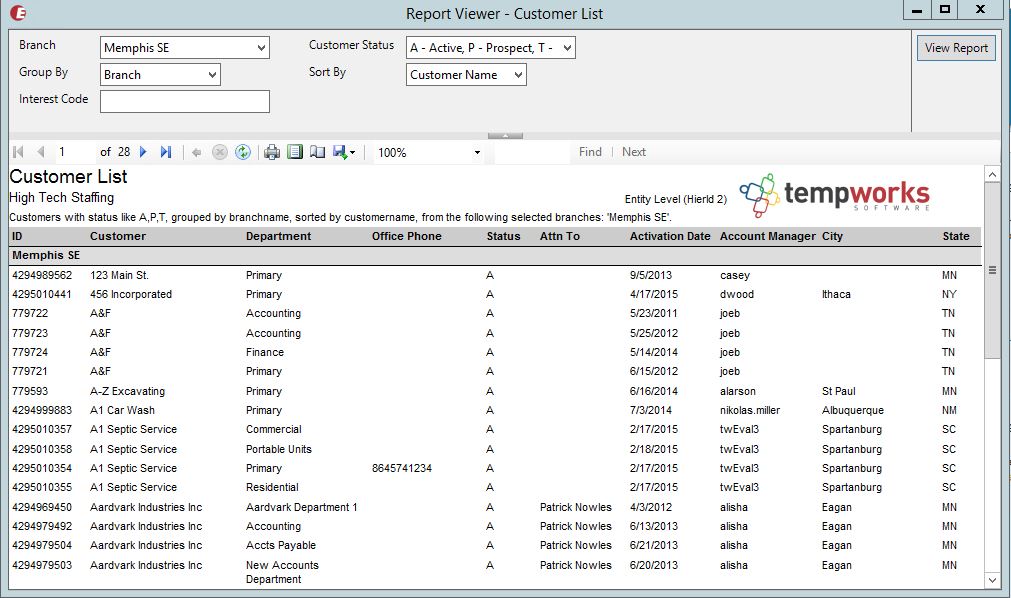Expand the Group By dropdown
This screenshot has height=598, width=1011.
pos(212,75)
